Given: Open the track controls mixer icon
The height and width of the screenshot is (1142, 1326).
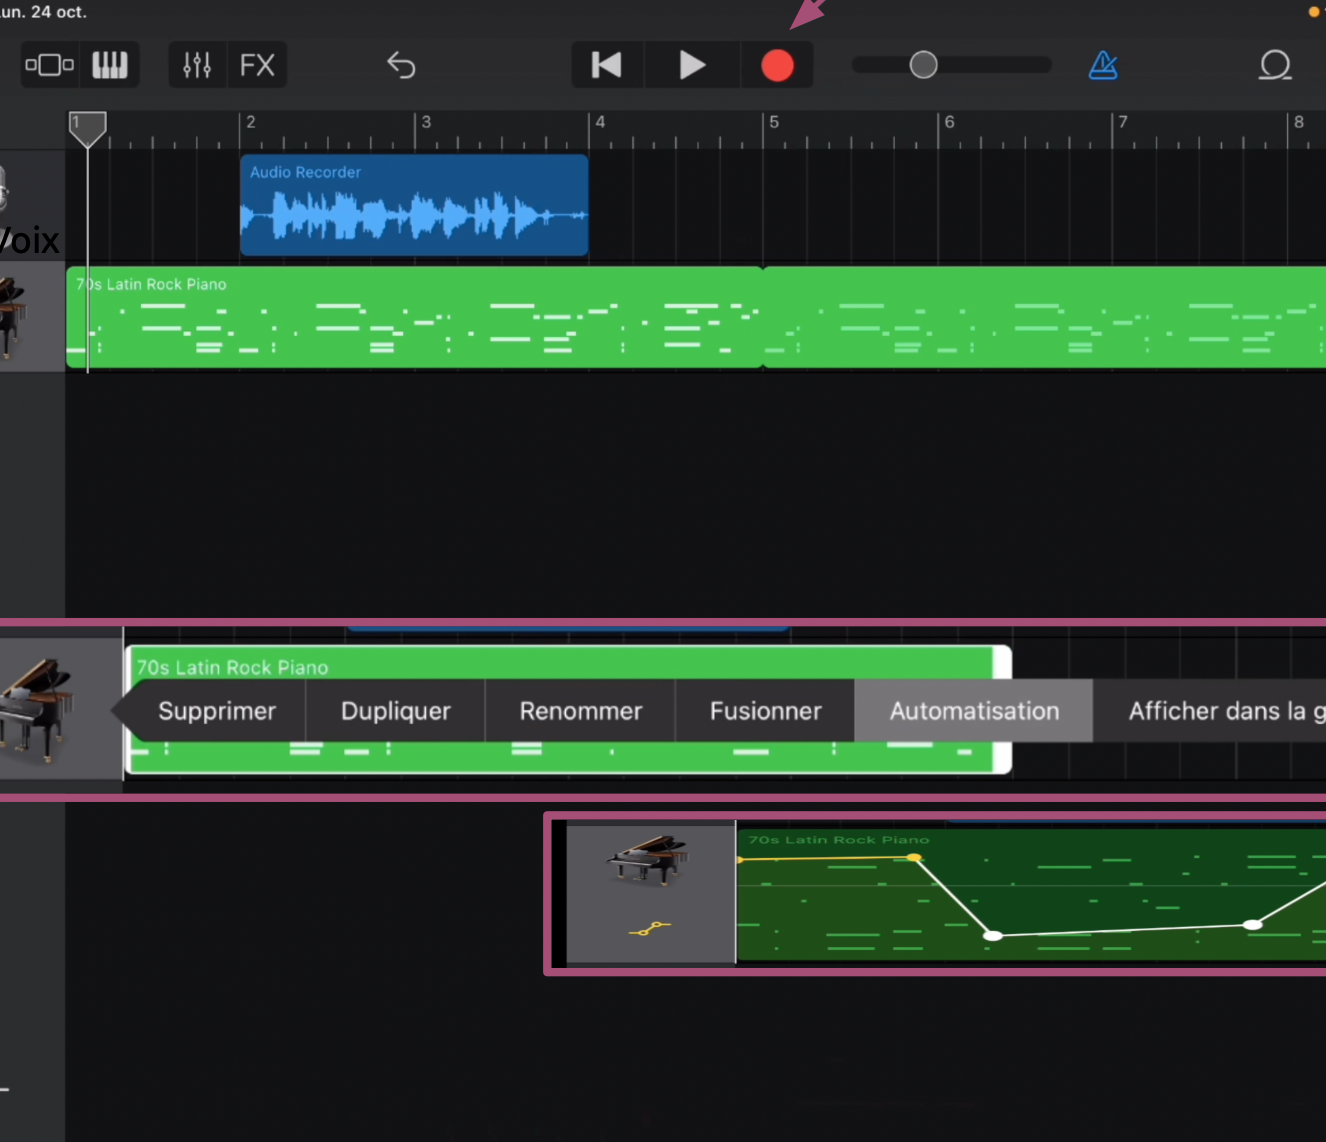Looking at the screenshot, I should (197, 65).
